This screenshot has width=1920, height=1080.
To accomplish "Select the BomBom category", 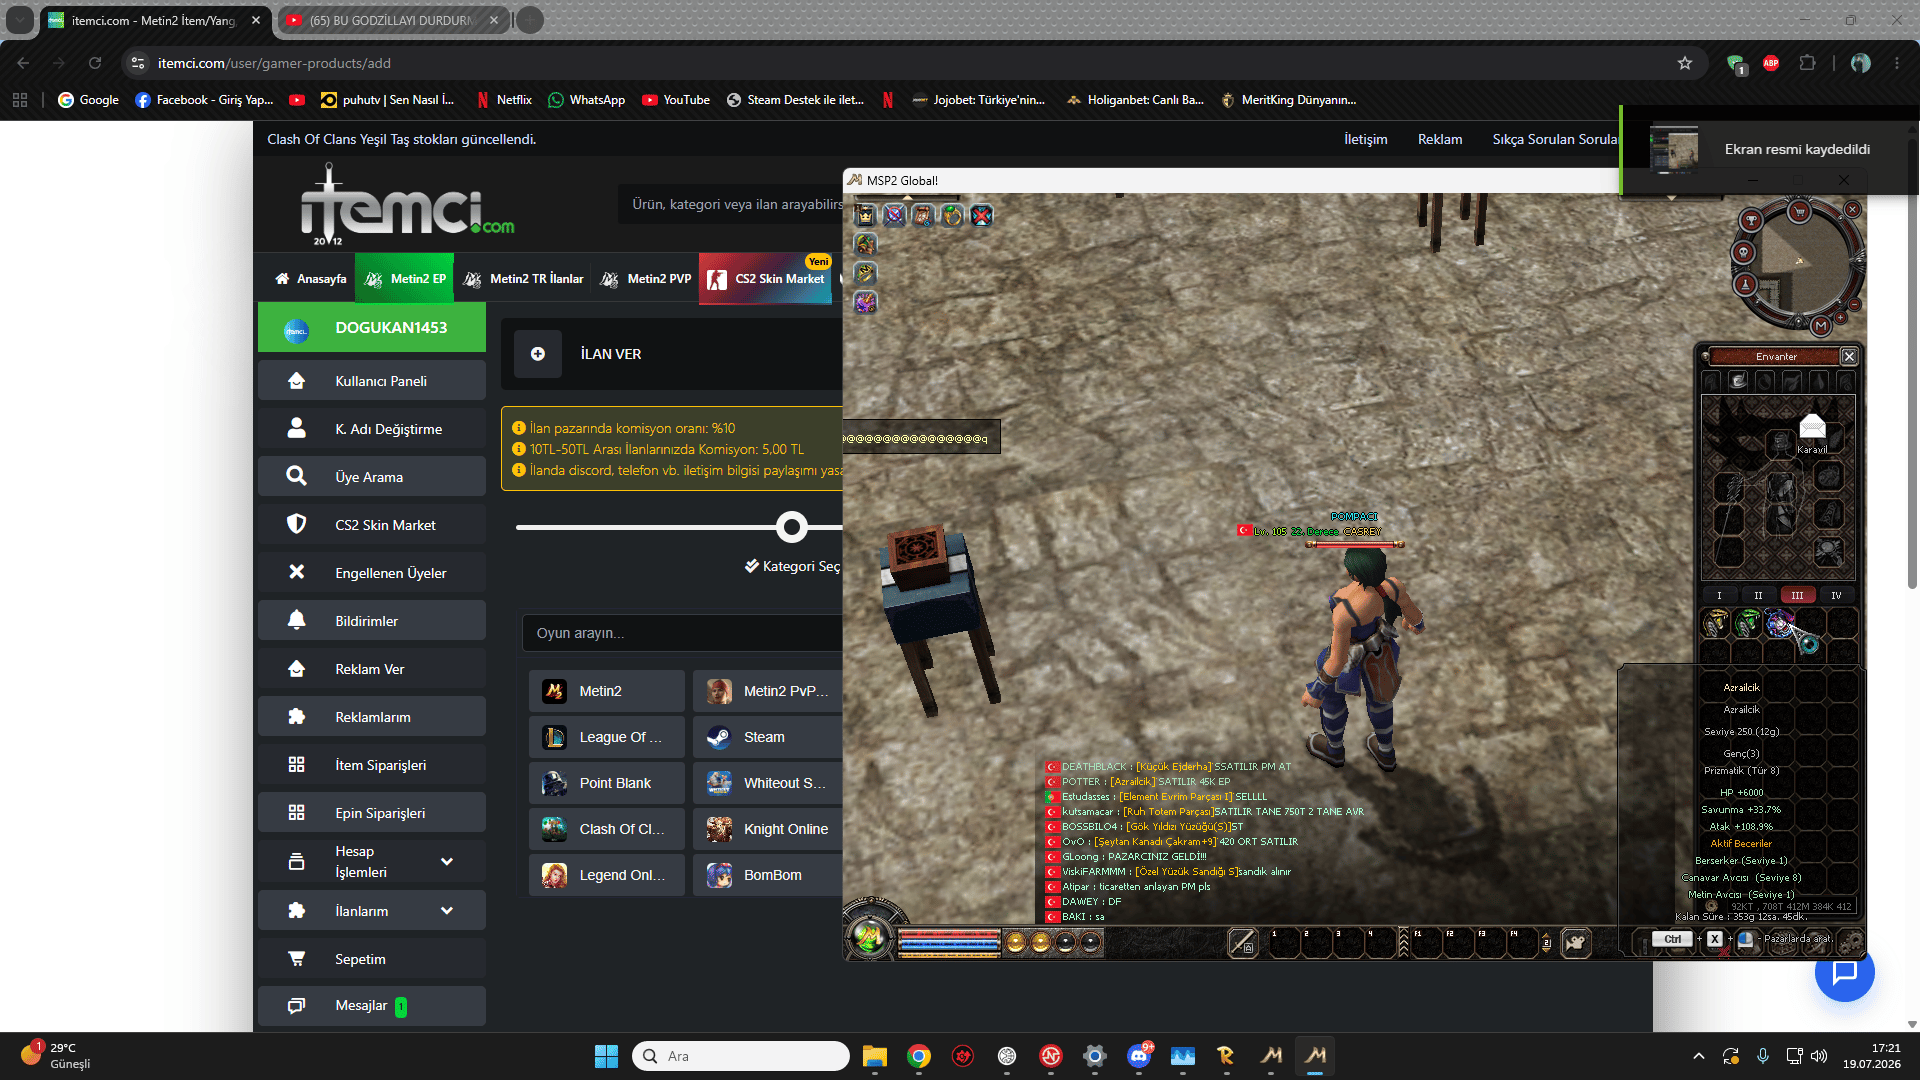I will (768, 875).
